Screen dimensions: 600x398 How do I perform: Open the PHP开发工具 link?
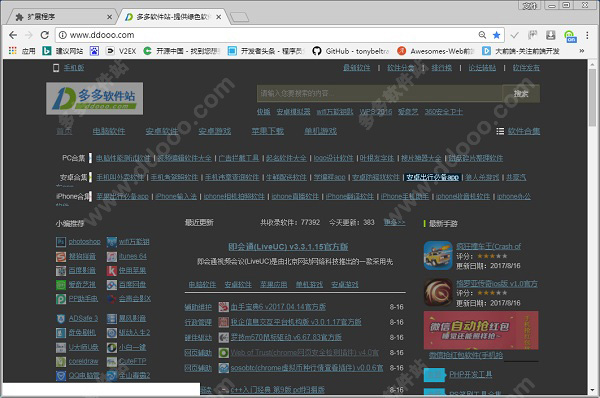[x=471, y=374]
